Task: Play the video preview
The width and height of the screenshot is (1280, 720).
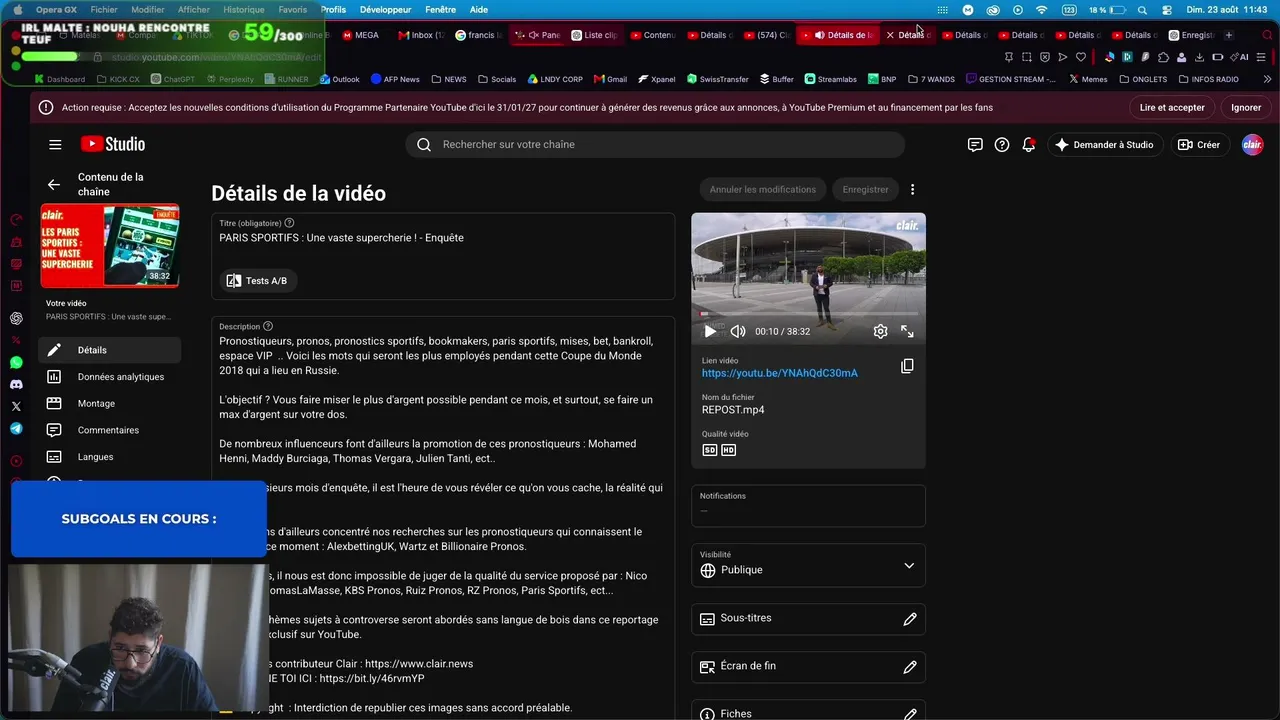Action: tap(710, 331)
